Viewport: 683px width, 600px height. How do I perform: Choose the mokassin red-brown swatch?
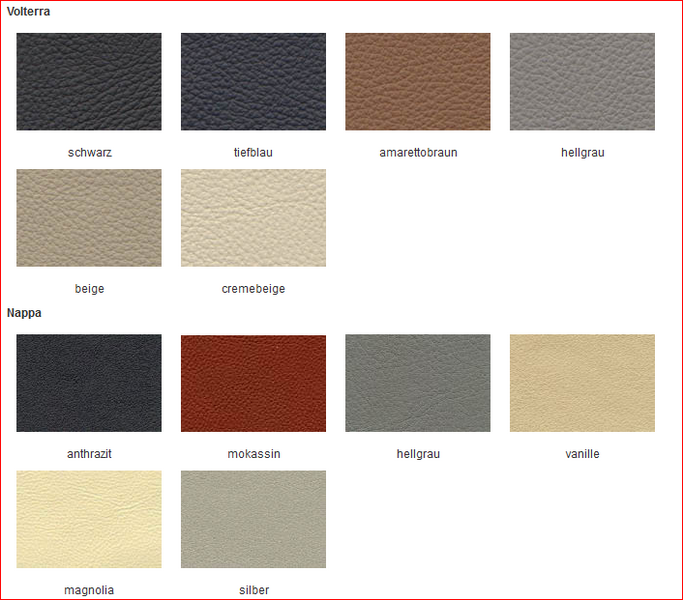(253, 383)
